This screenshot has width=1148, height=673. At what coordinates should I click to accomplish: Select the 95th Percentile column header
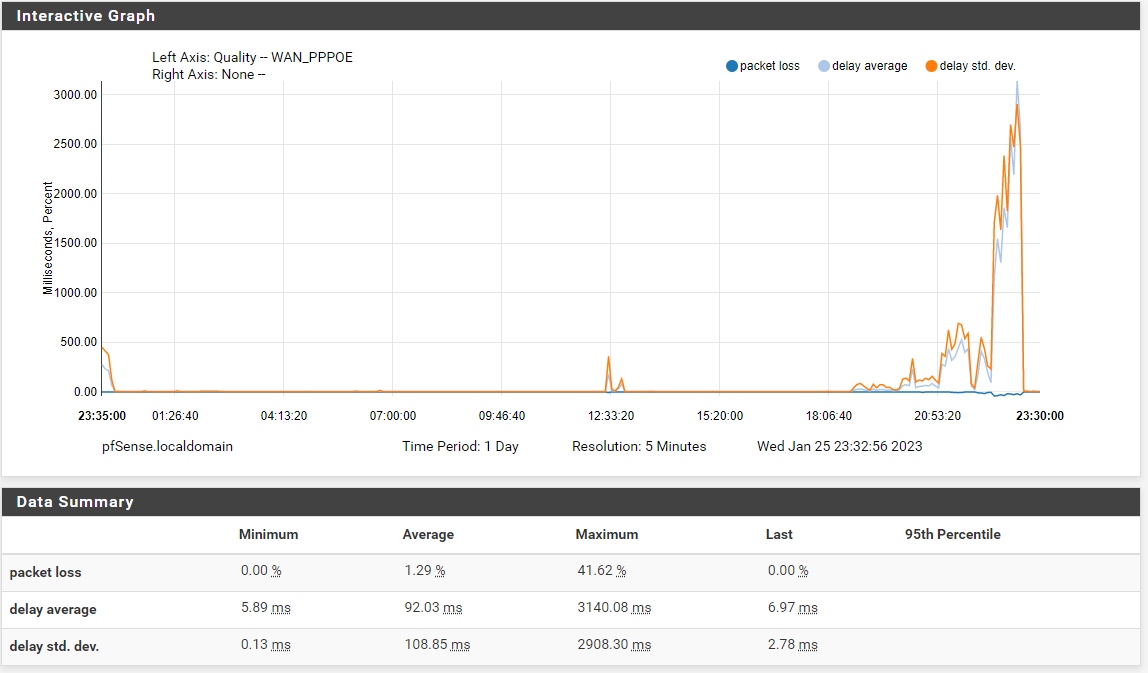point(951,534)
